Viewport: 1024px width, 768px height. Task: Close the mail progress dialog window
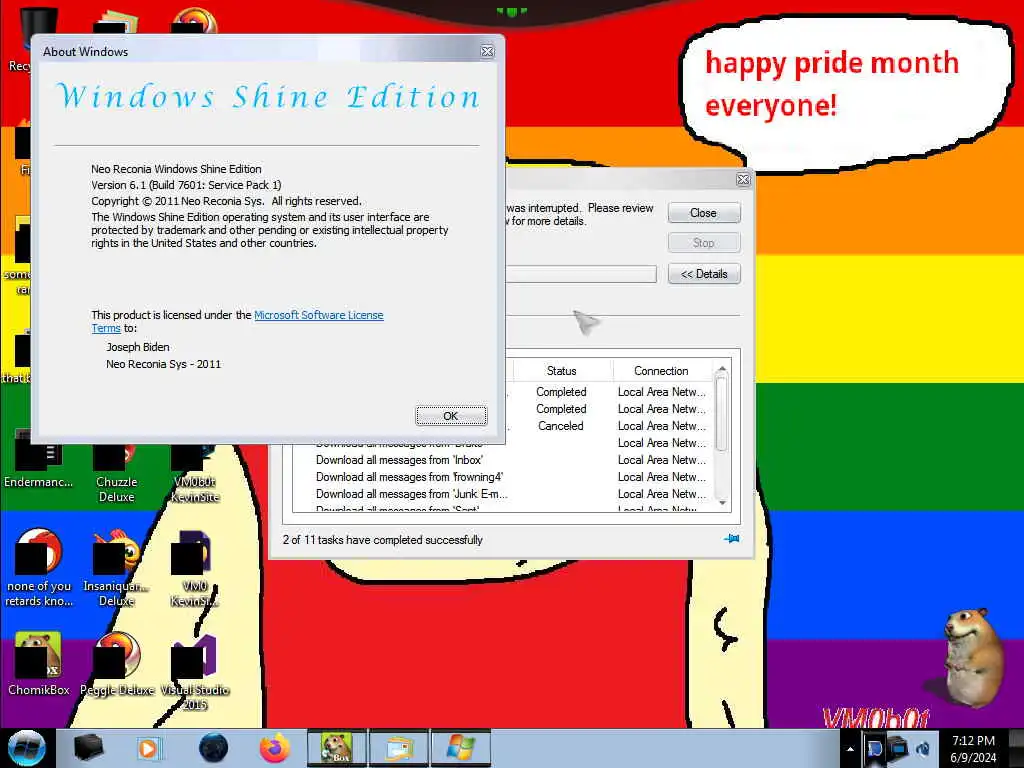coord(743,179)
